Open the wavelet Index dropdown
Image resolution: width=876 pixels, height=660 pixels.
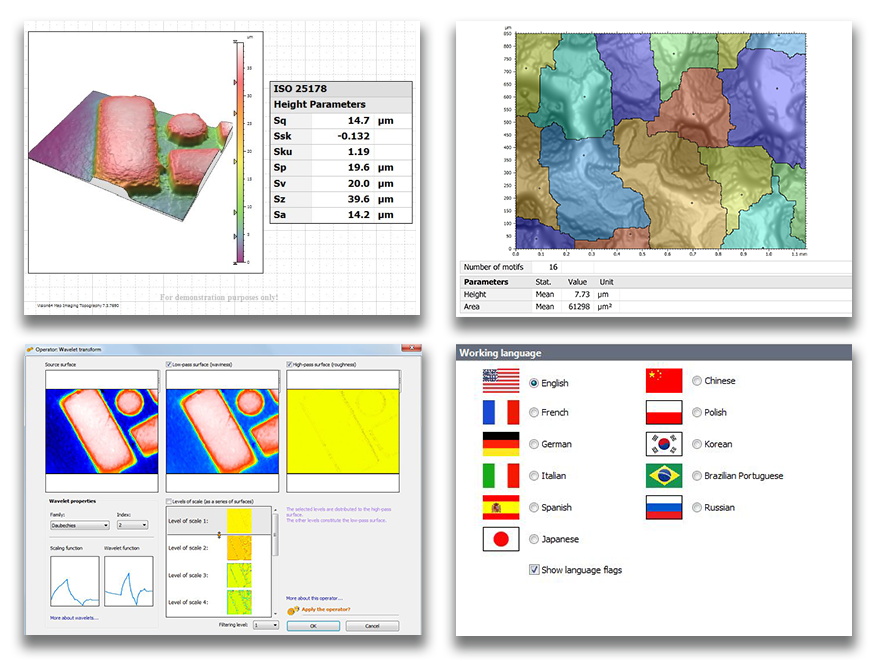point(131,524)
